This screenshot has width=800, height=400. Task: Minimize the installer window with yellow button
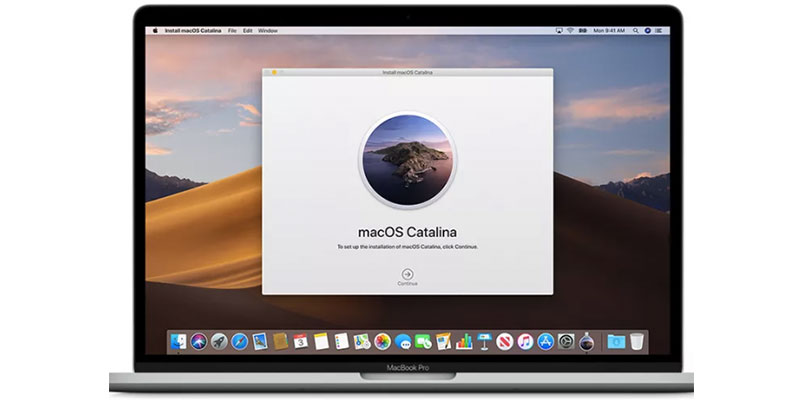coord(274,73)
